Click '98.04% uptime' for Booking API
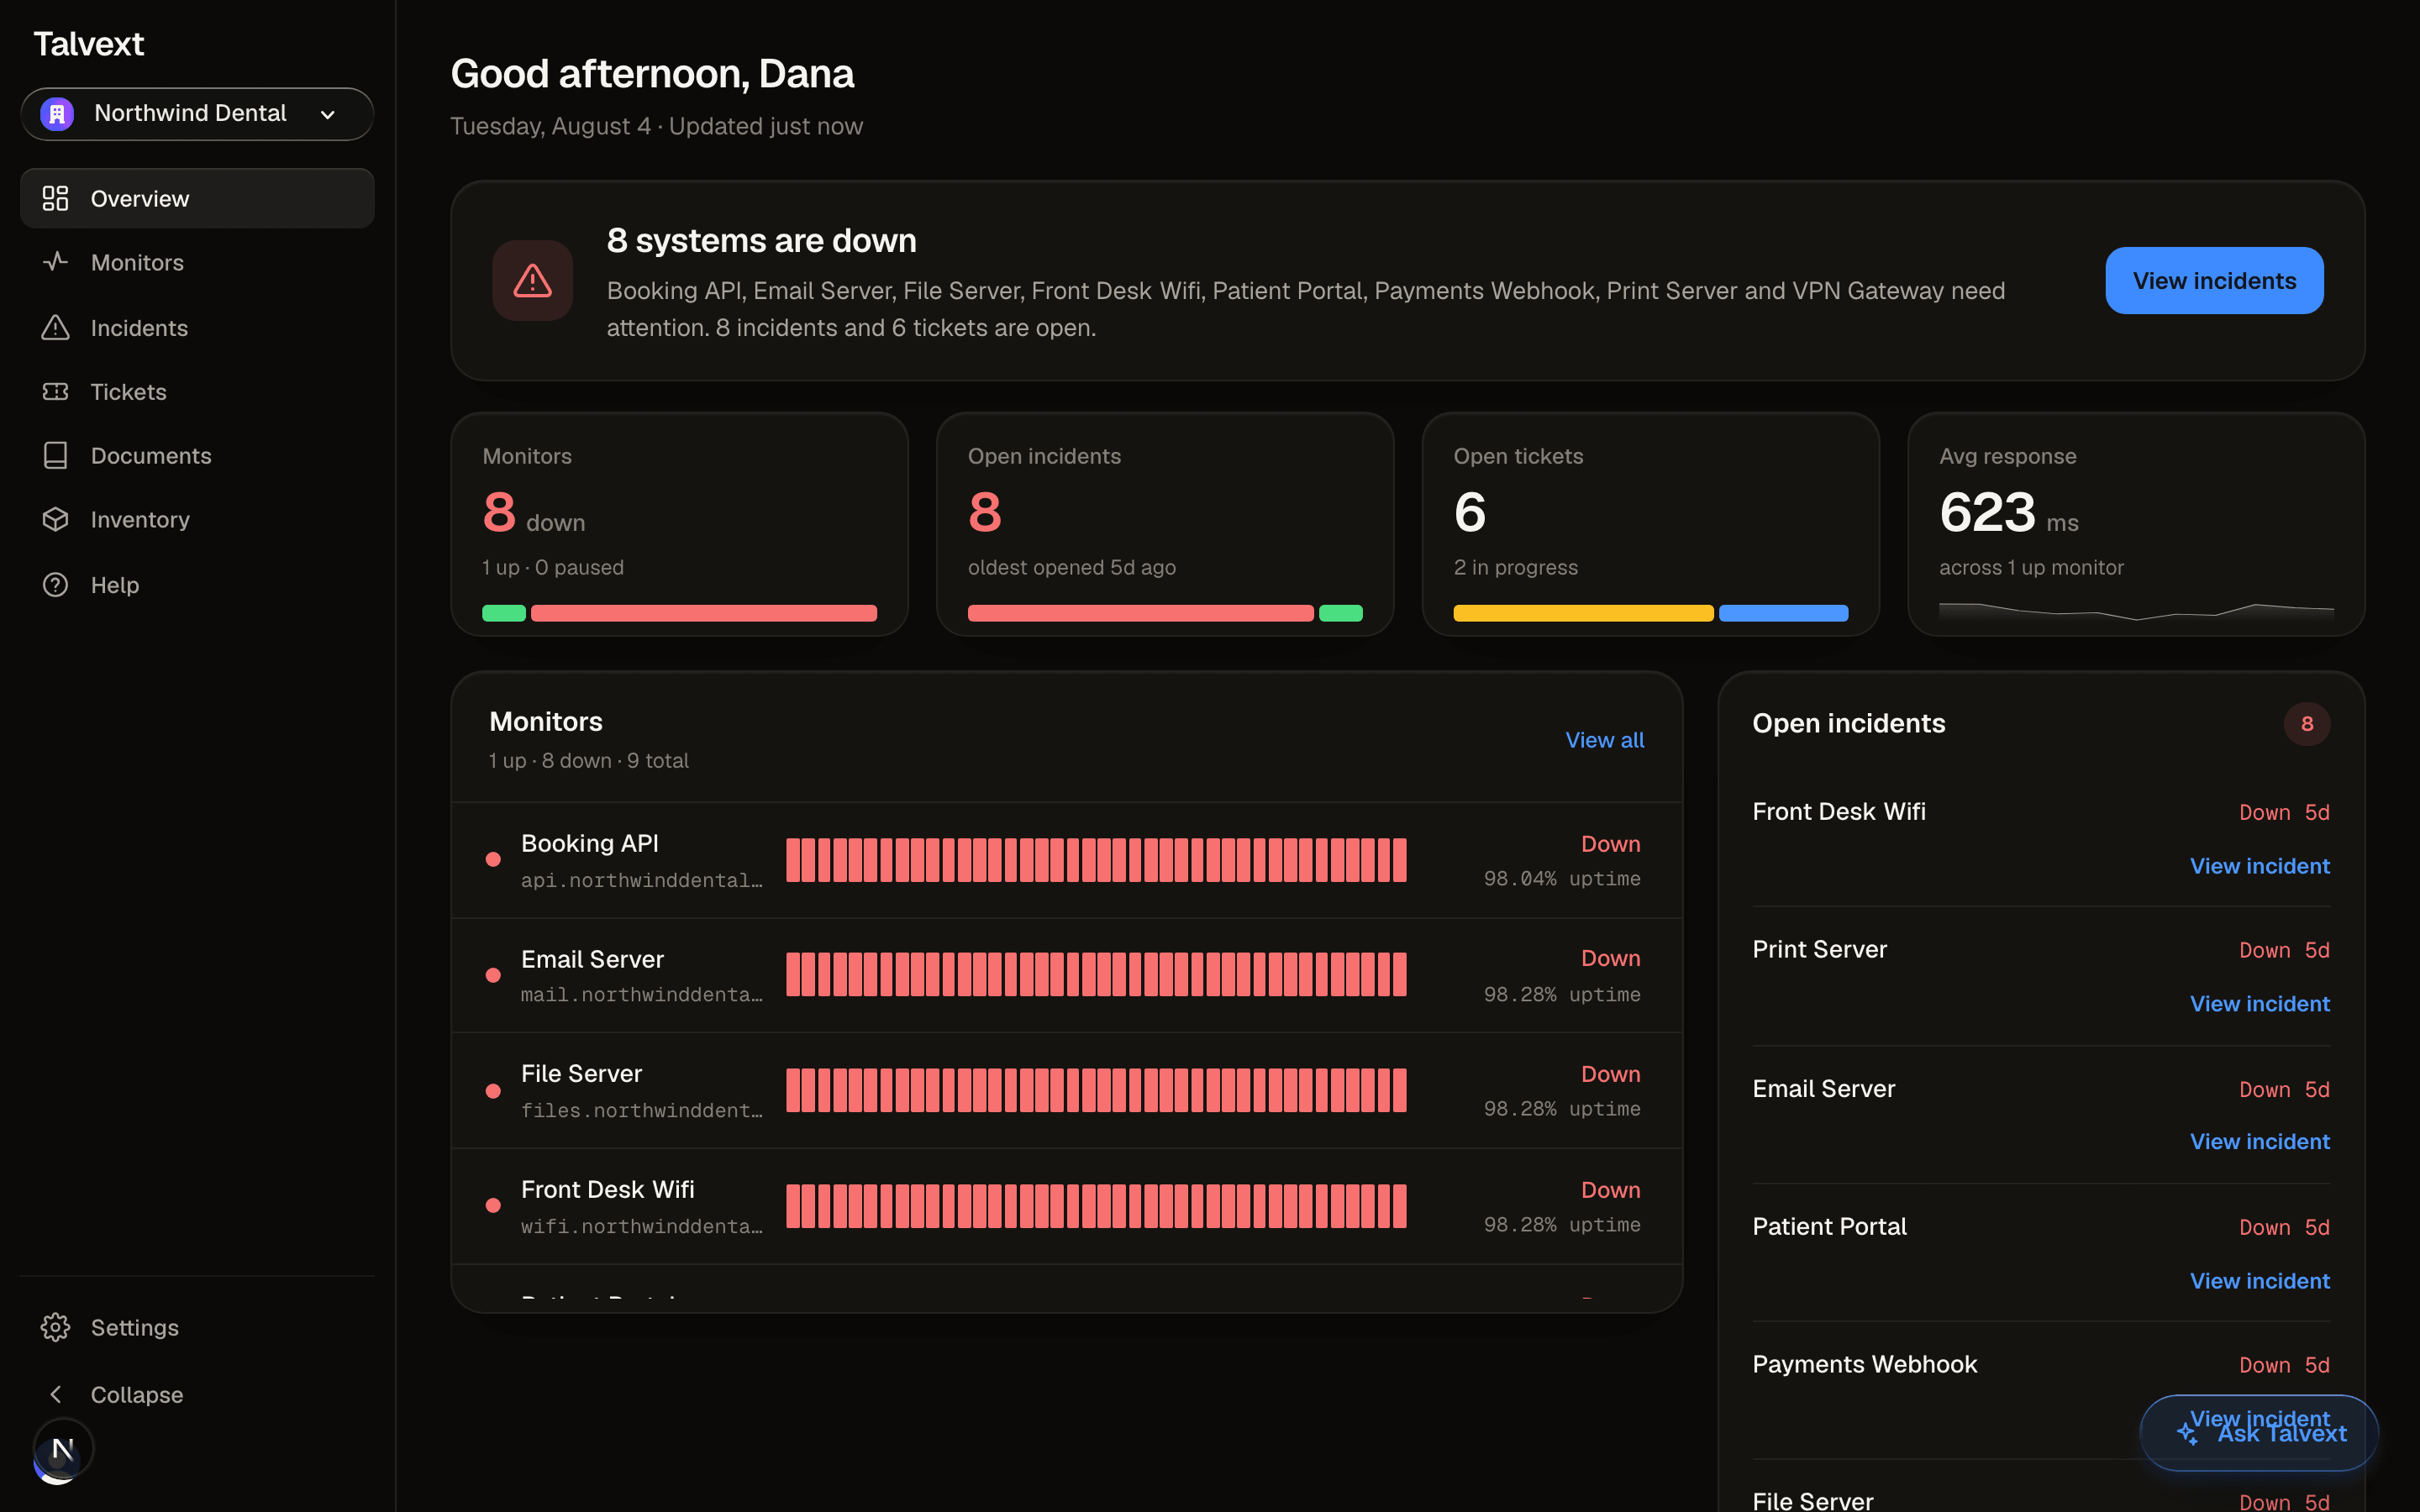This screenshot has width=2420, height=1512. pos(1562,878)
